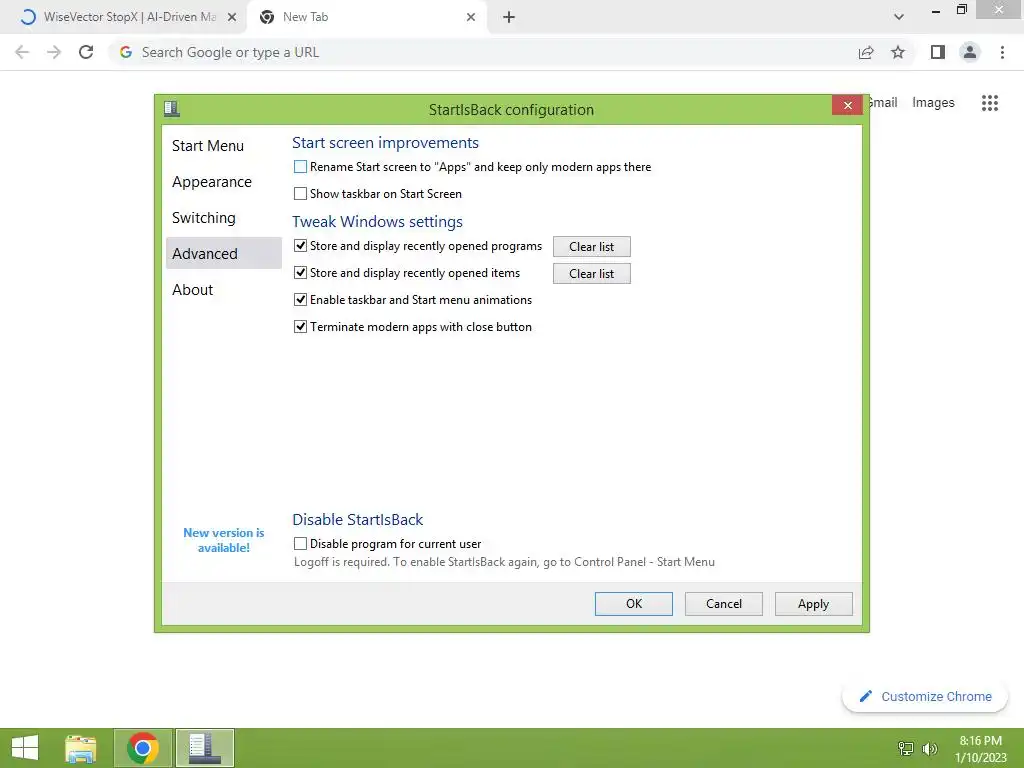The image size is (1024, 768).
Task: Clear list of recently opened programs
Action: [592, 247]
